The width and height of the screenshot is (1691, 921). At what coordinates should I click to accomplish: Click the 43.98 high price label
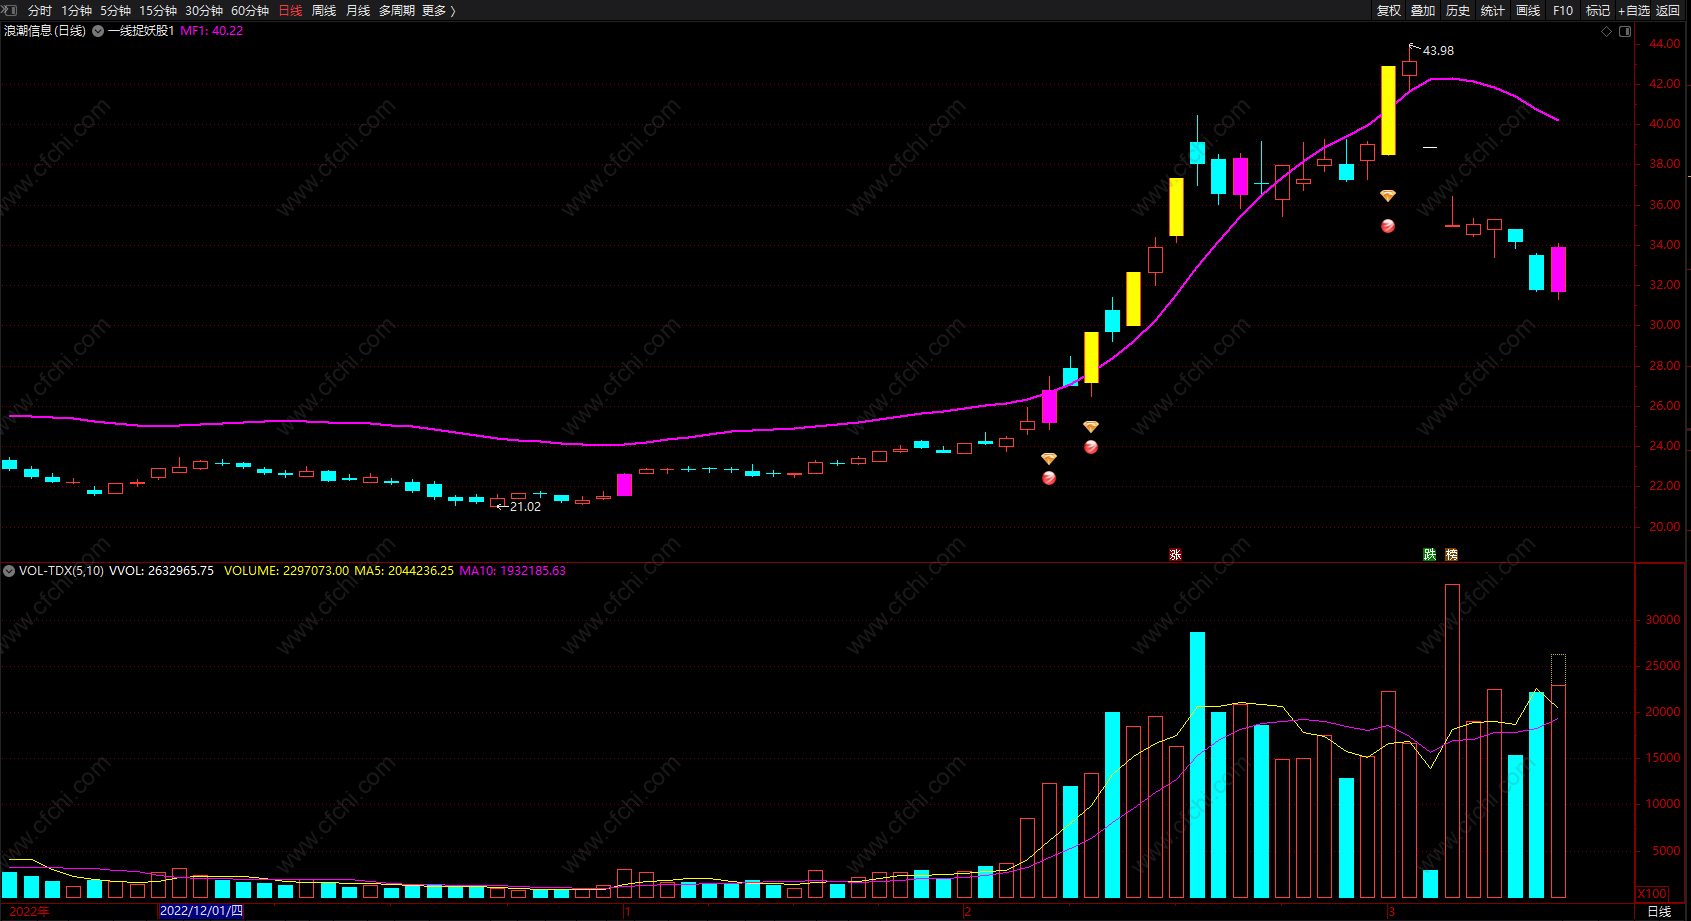pyautogui.click(x=1438, y=51)
